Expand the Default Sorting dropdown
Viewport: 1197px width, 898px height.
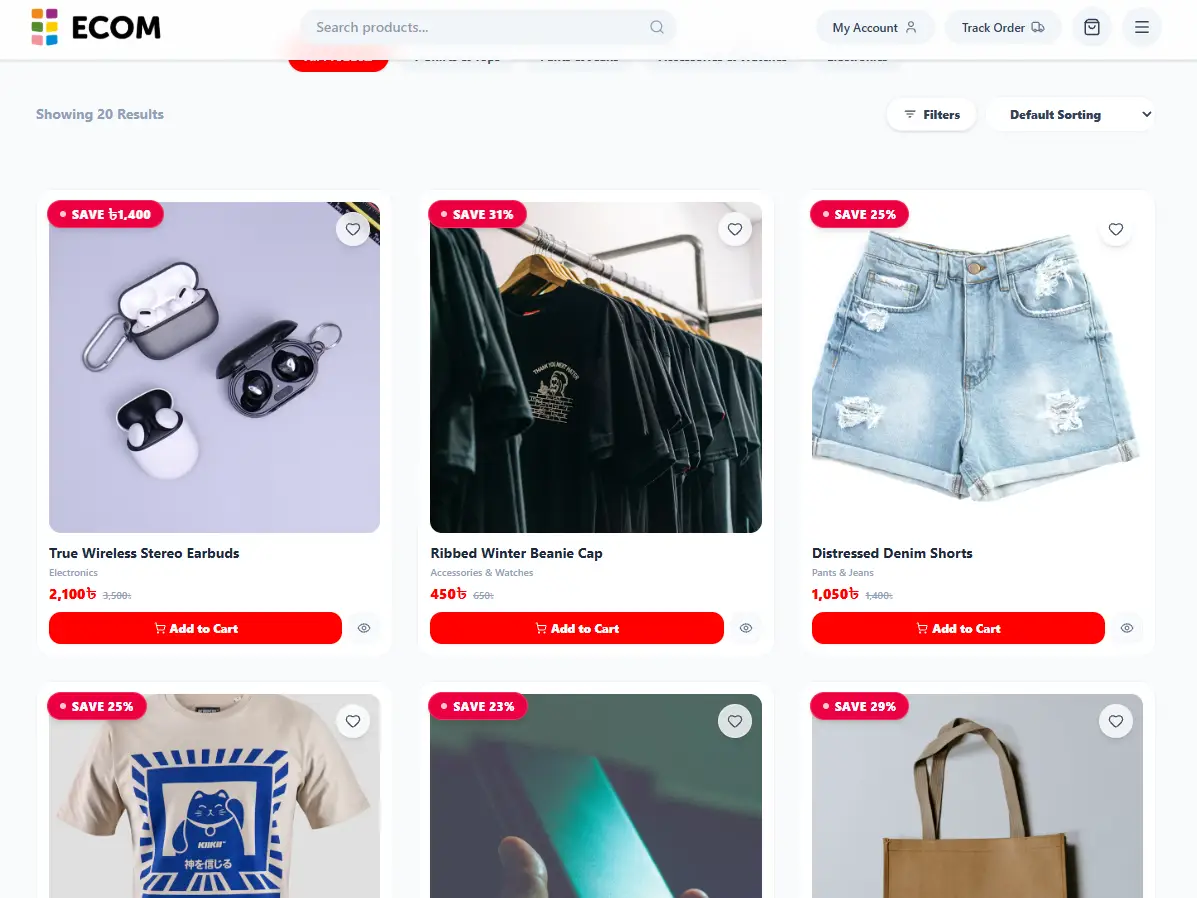coord(1070,115)
